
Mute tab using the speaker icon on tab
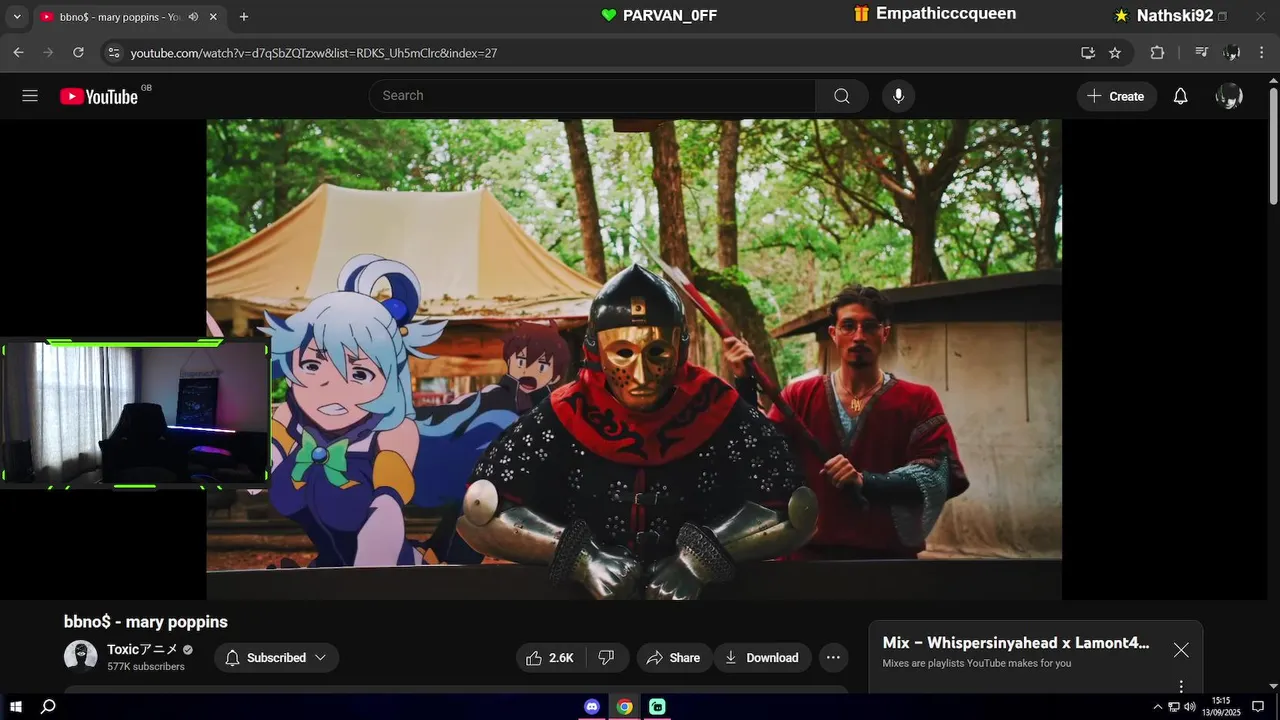[193, 17]
